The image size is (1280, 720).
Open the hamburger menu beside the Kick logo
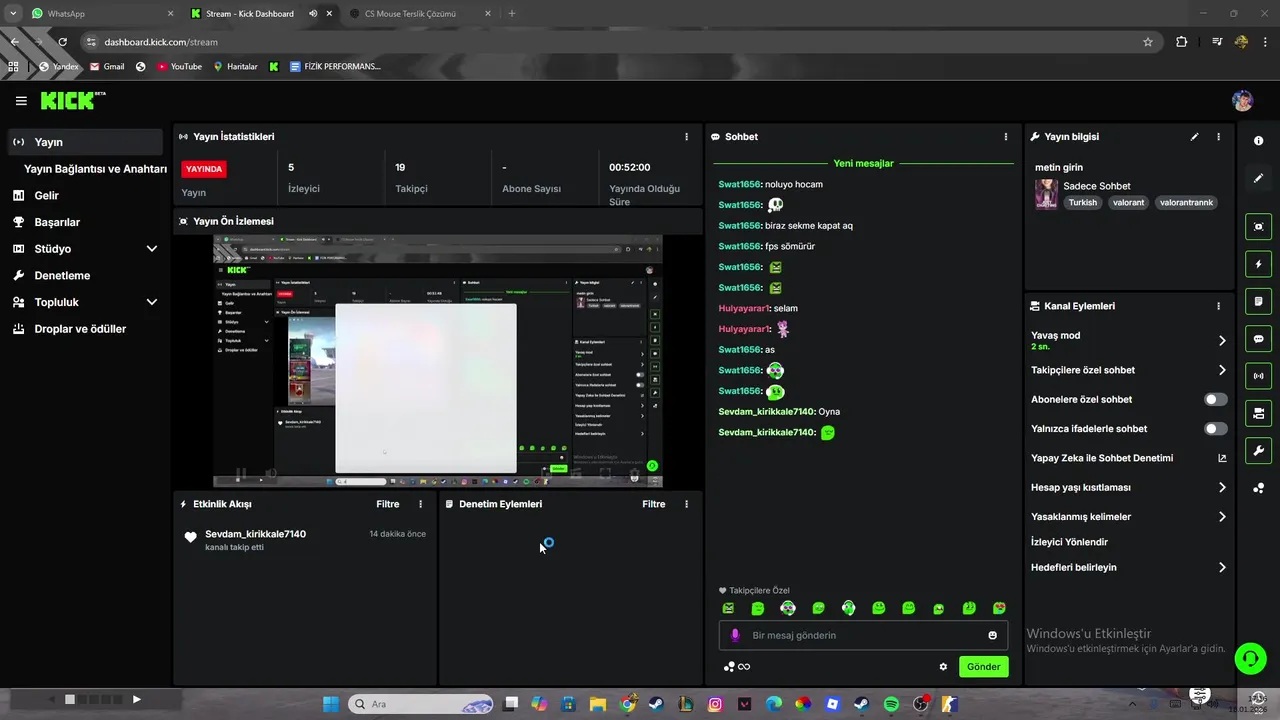click(21, 101)
